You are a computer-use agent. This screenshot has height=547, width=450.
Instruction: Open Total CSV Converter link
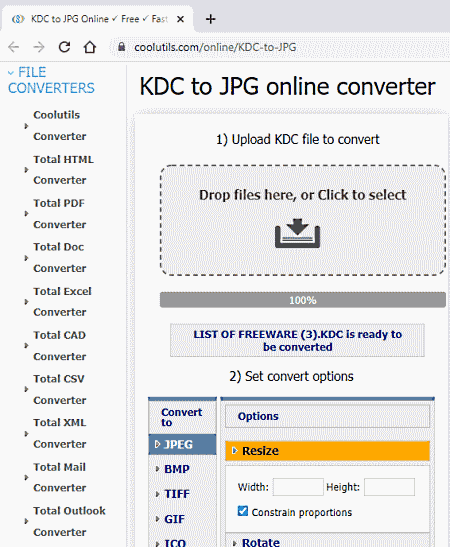(60, 389)
